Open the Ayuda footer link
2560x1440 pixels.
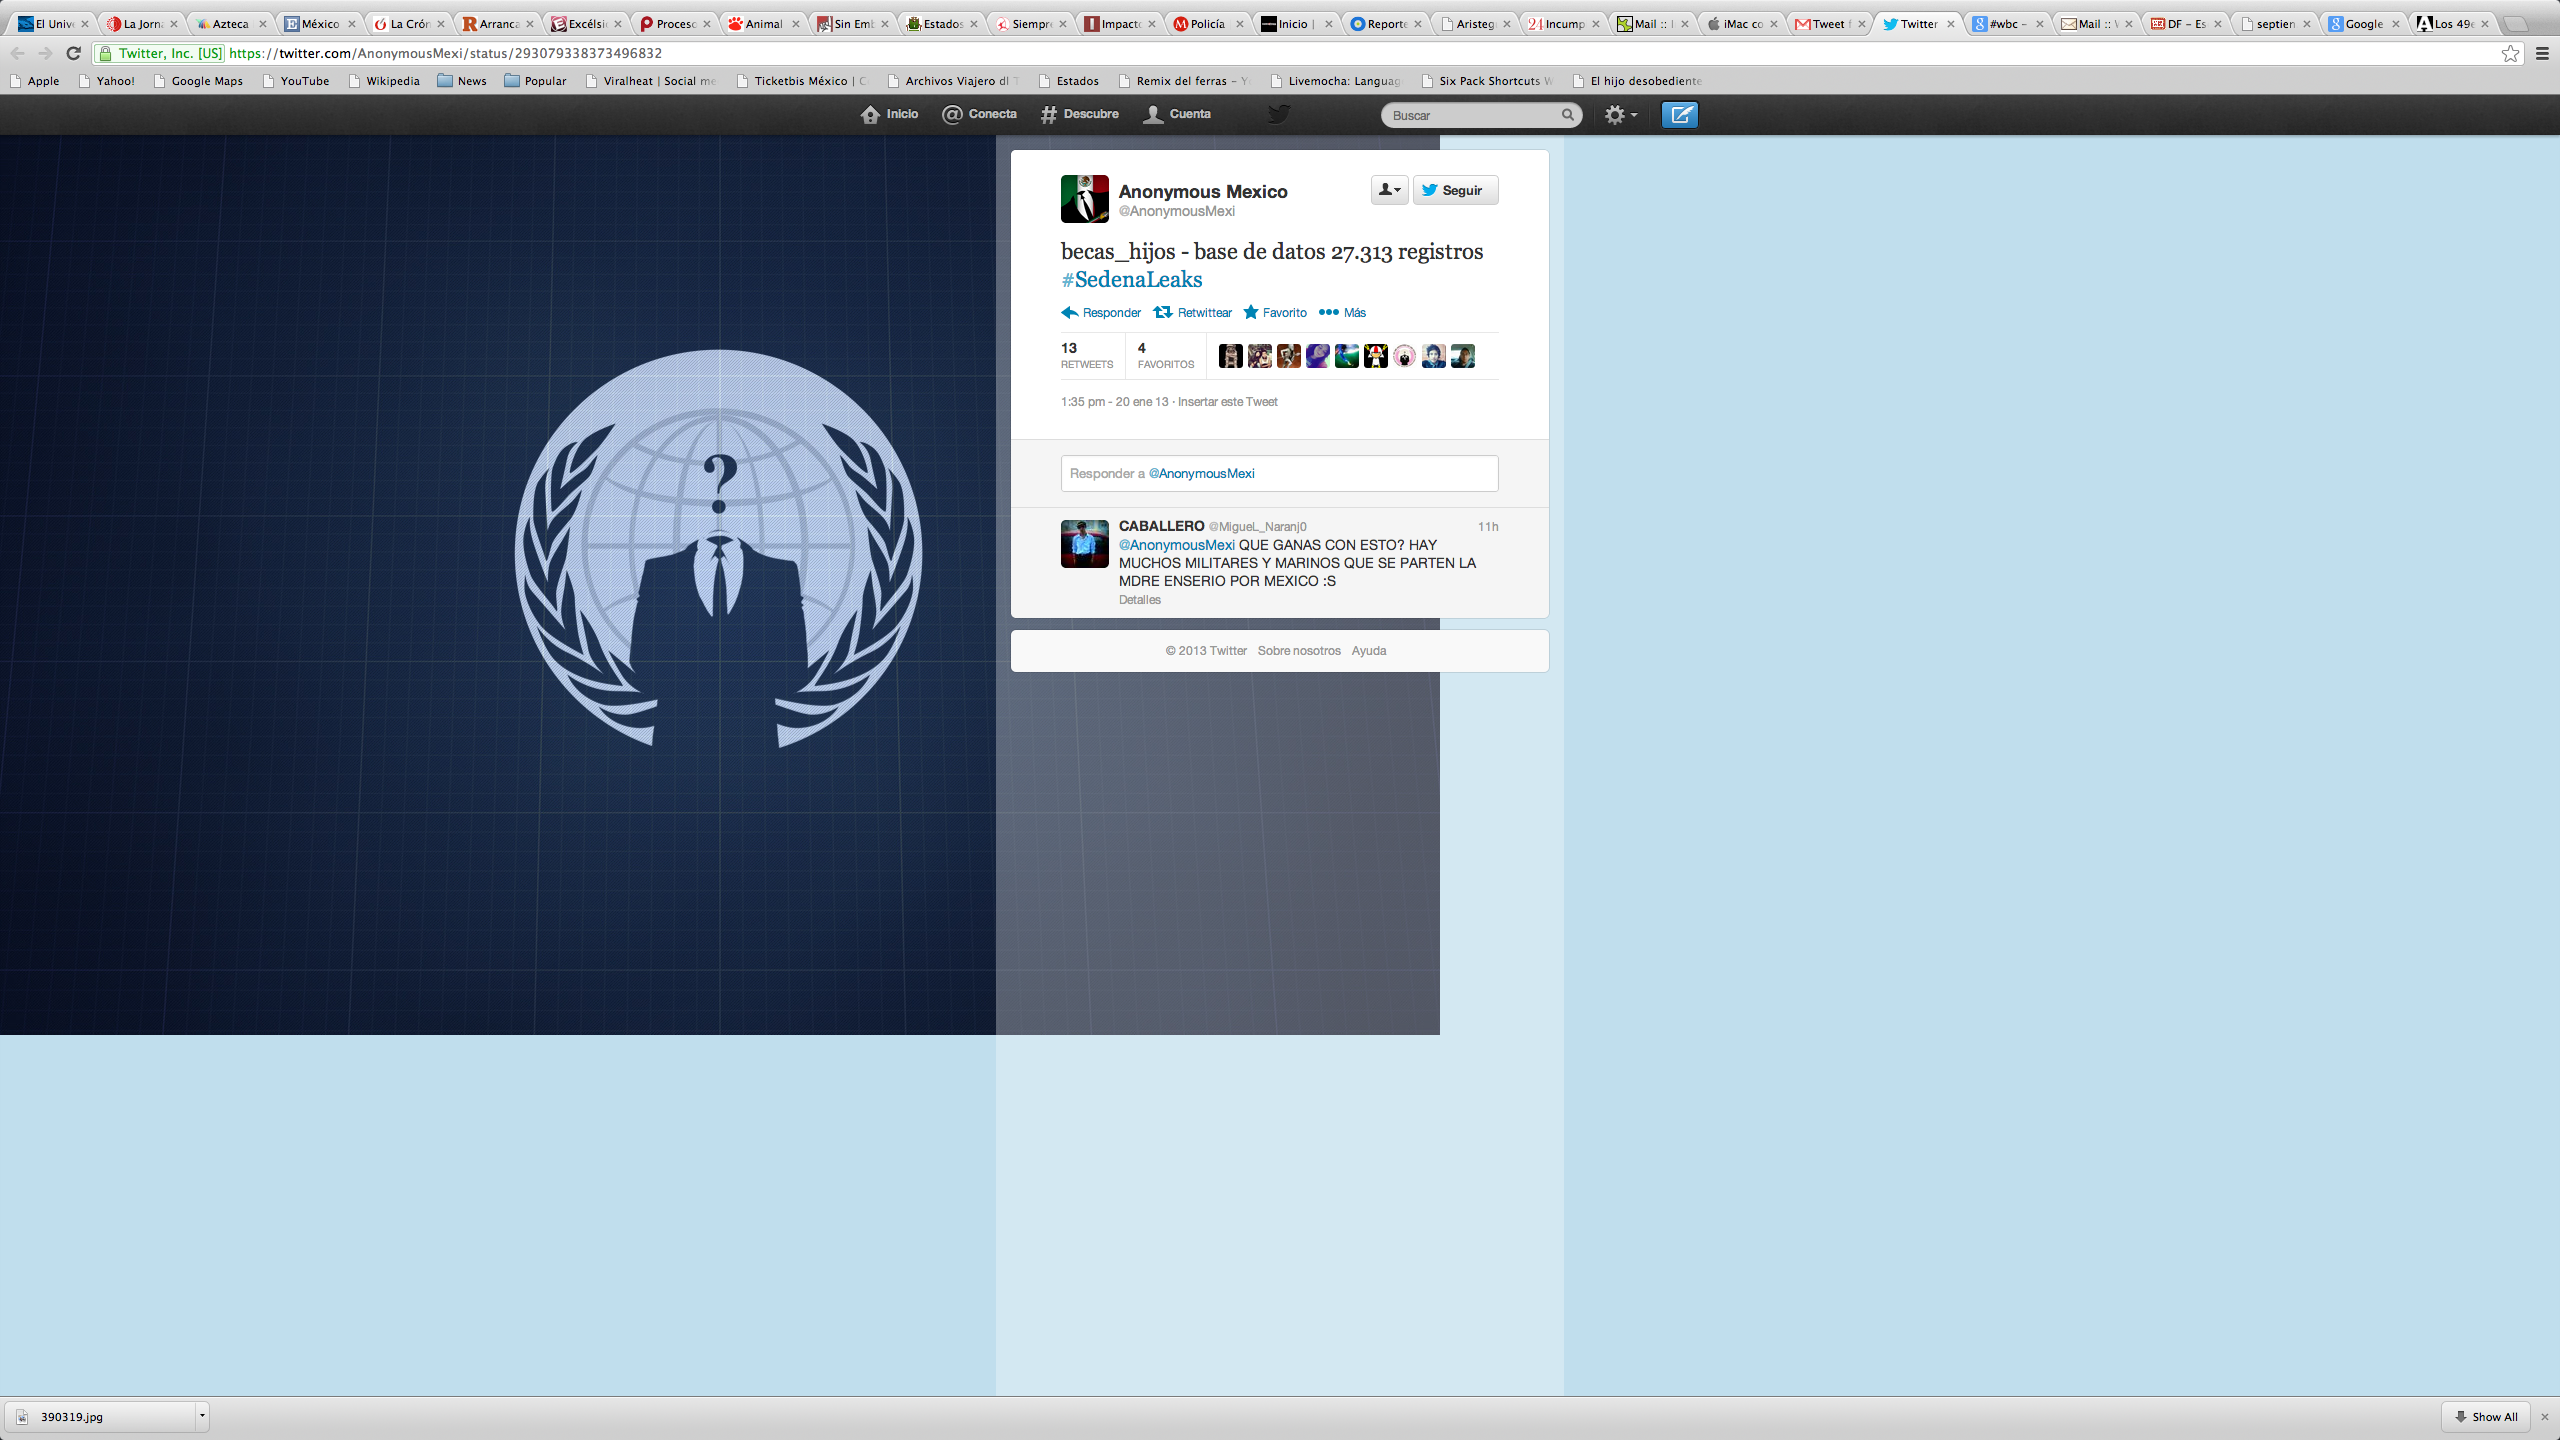tap(1368, 651)
